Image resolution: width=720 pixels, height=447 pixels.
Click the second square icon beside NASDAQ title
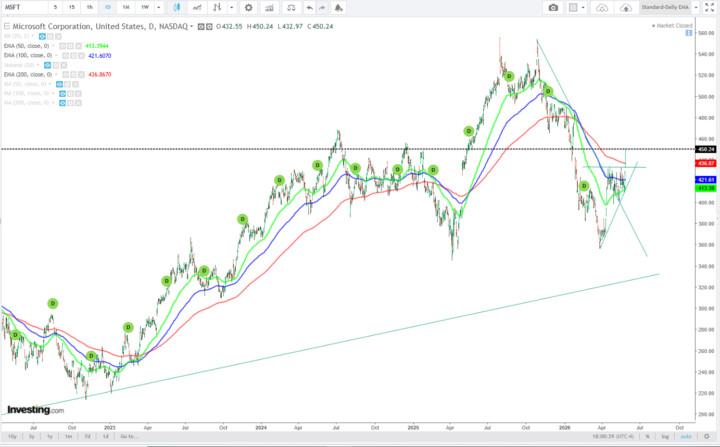(x=209, y=27)
